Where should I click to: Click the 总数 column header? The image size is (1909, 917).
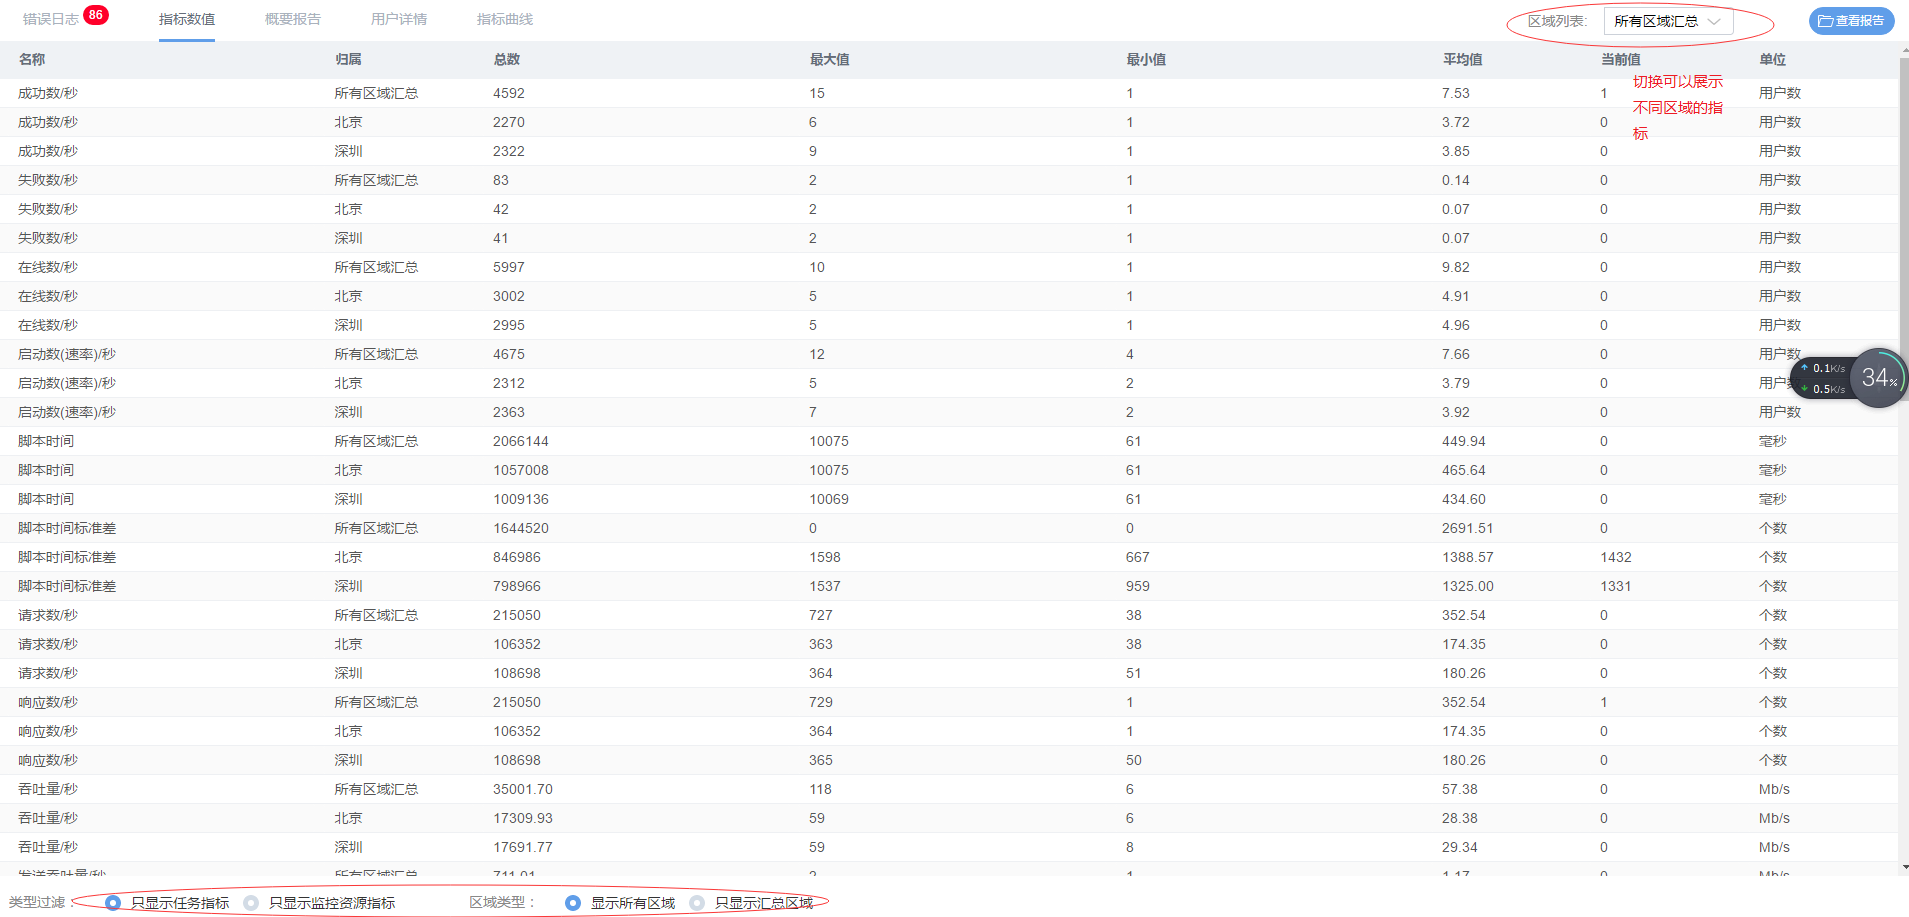[x=506, y=60]
